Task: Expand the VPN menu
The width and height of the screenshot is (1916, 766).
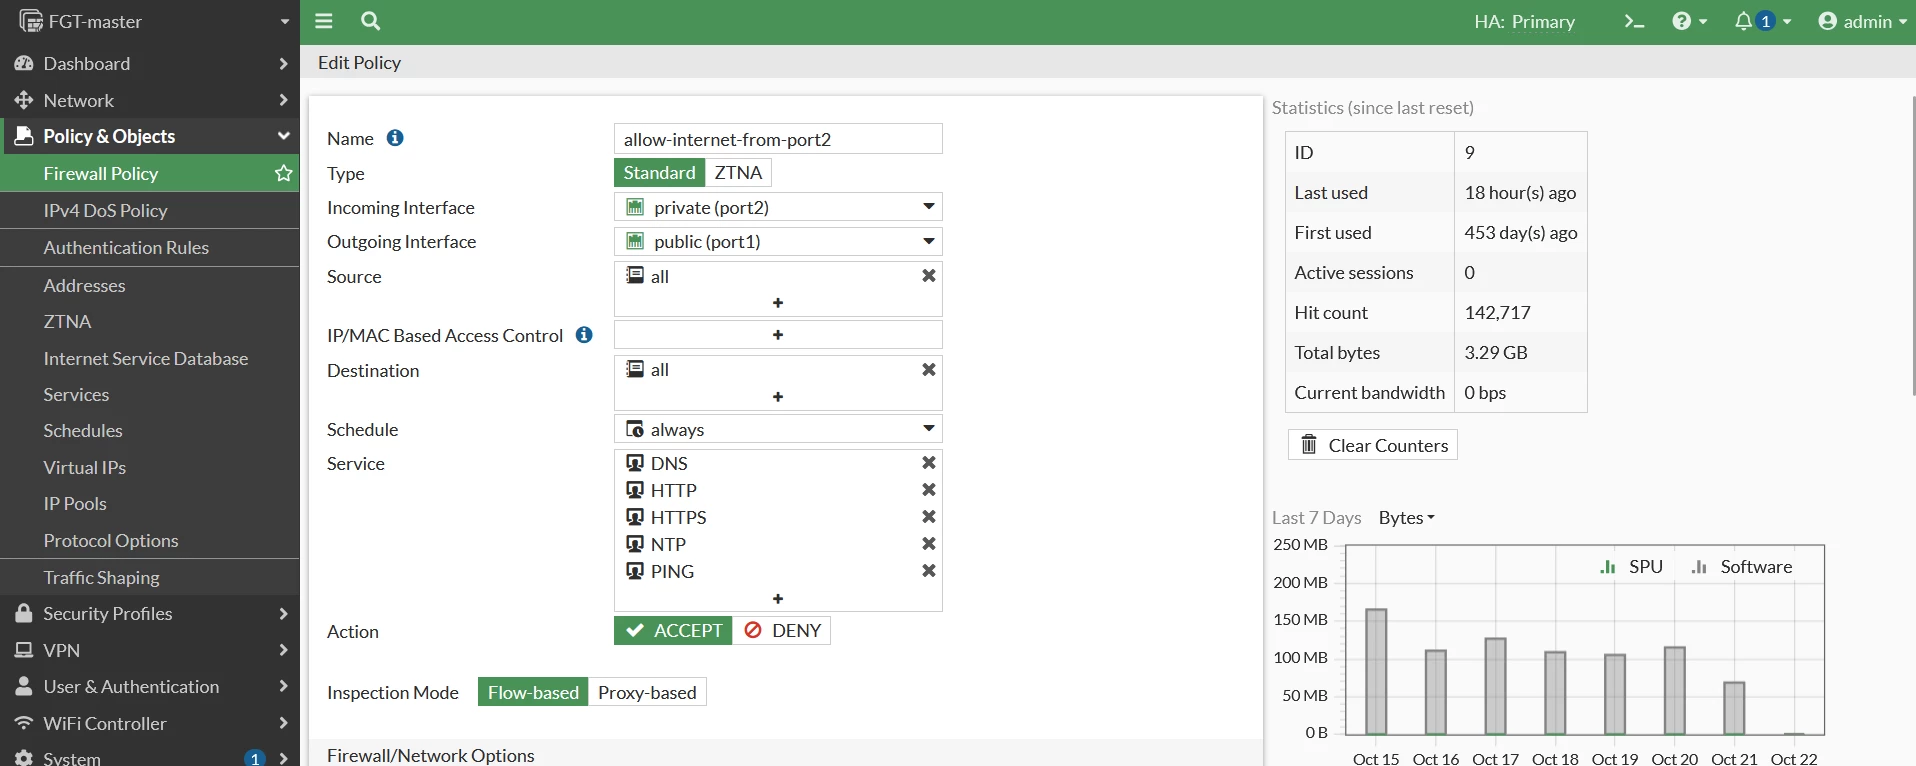Action: pyautogui.click(x=150, y=650)
